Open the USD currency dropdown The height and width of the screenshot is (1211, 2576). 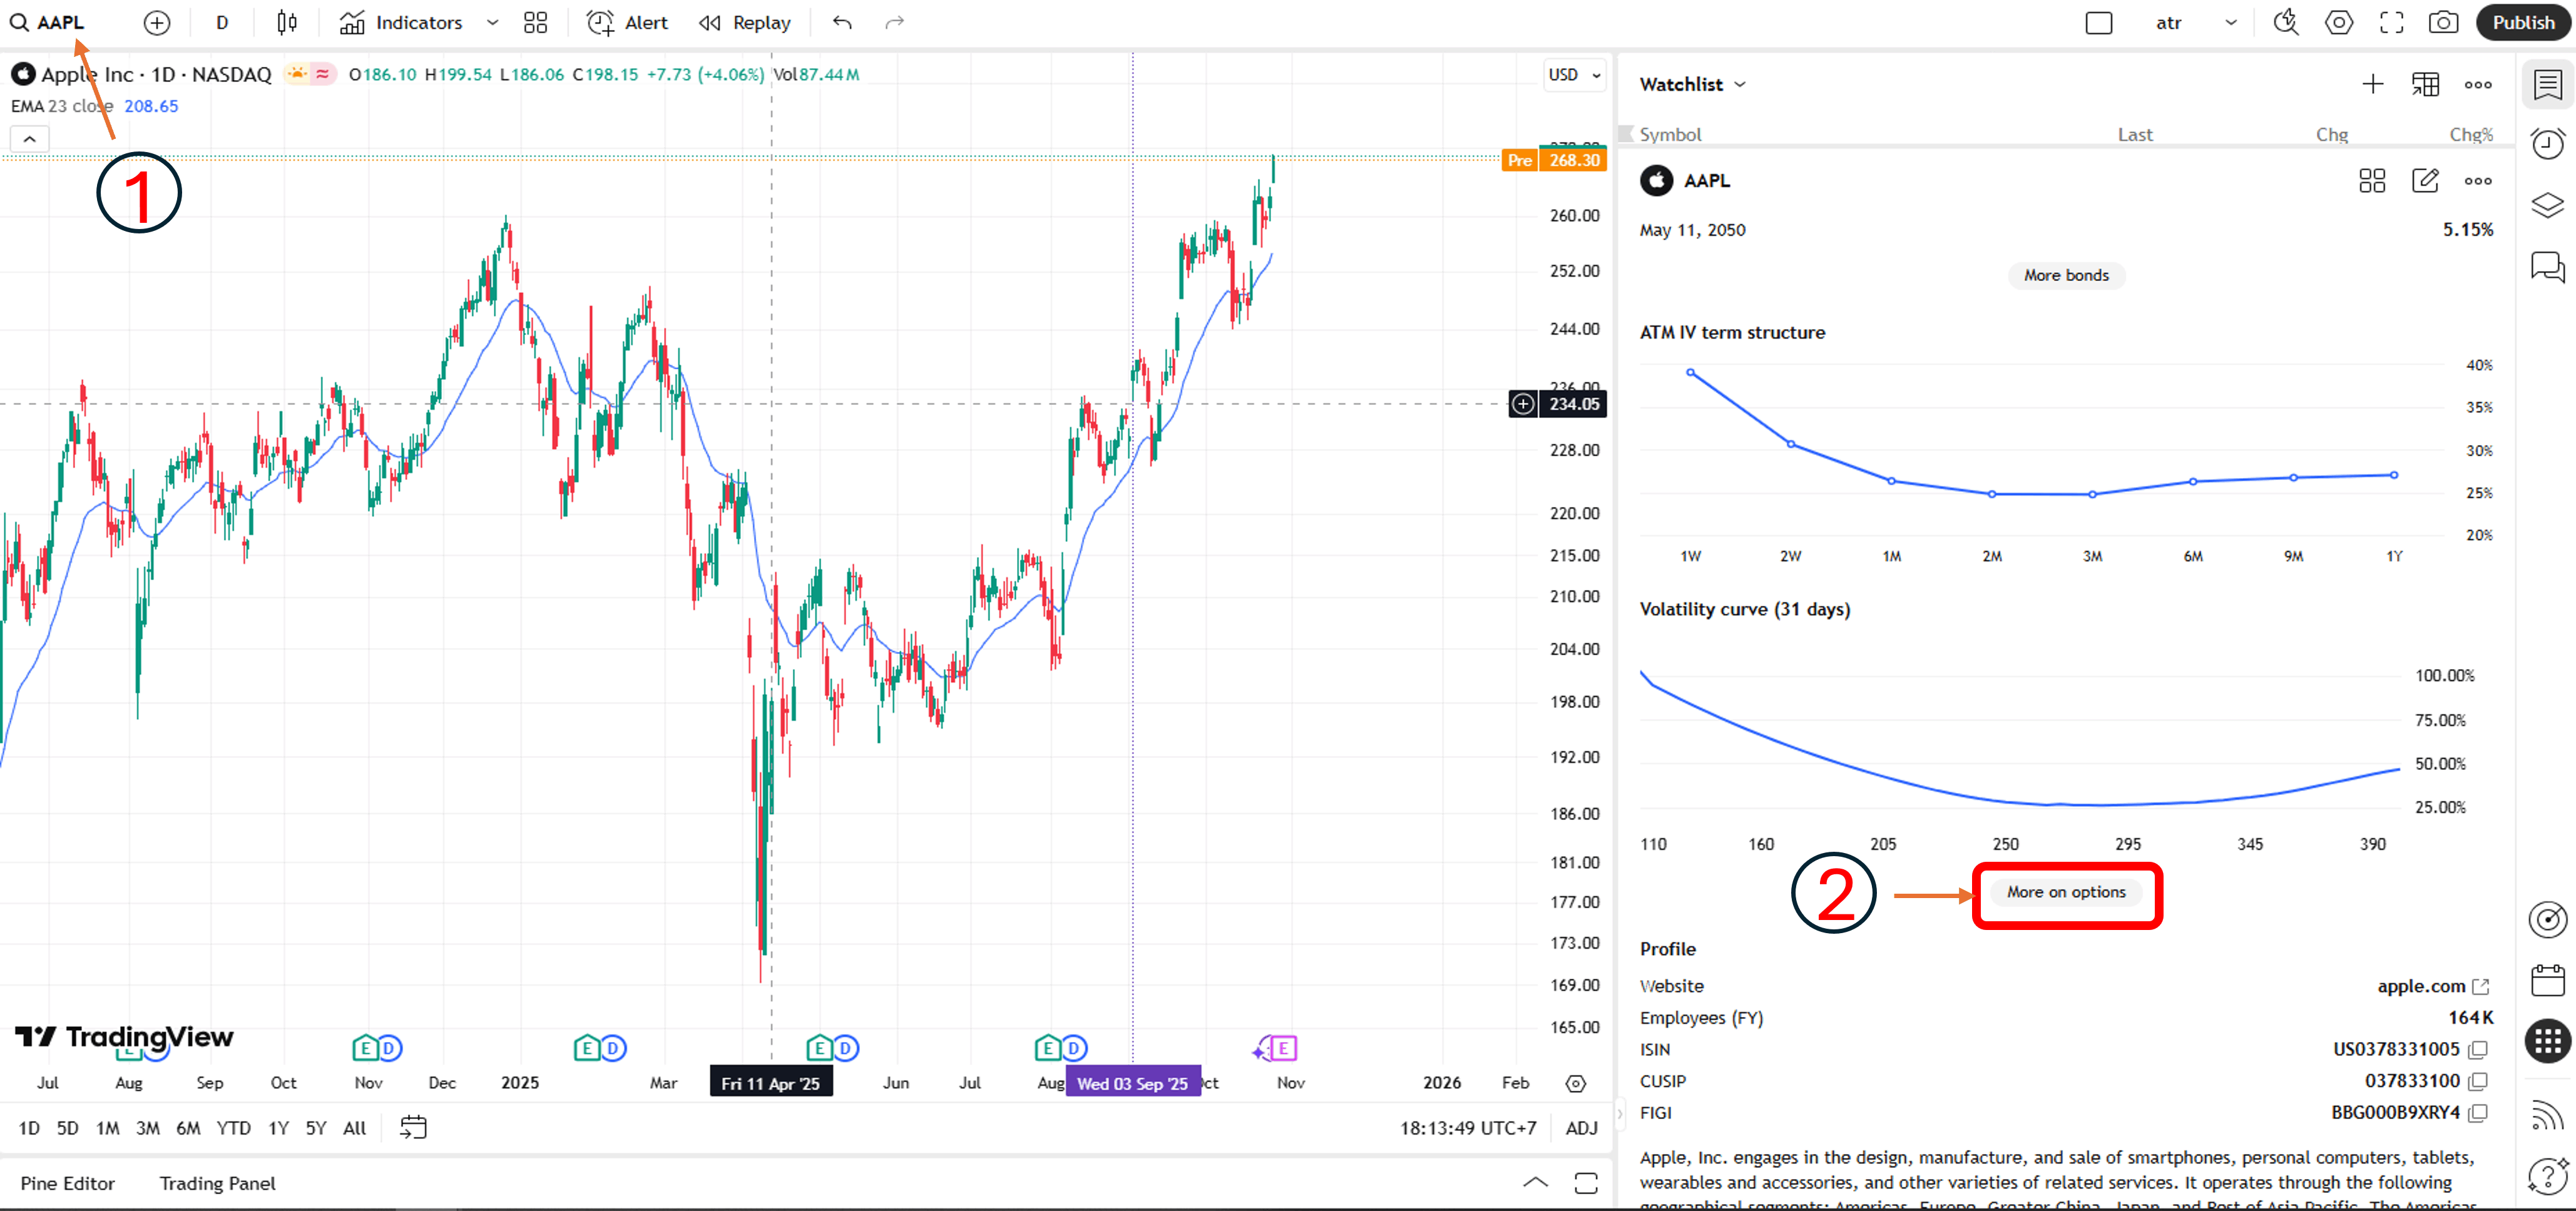(1574, 74)
